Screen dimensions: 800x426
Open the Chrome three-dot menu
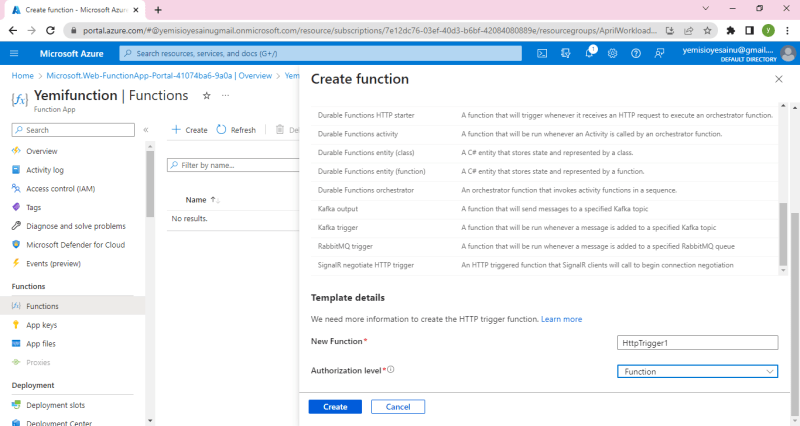coord(787,31)
